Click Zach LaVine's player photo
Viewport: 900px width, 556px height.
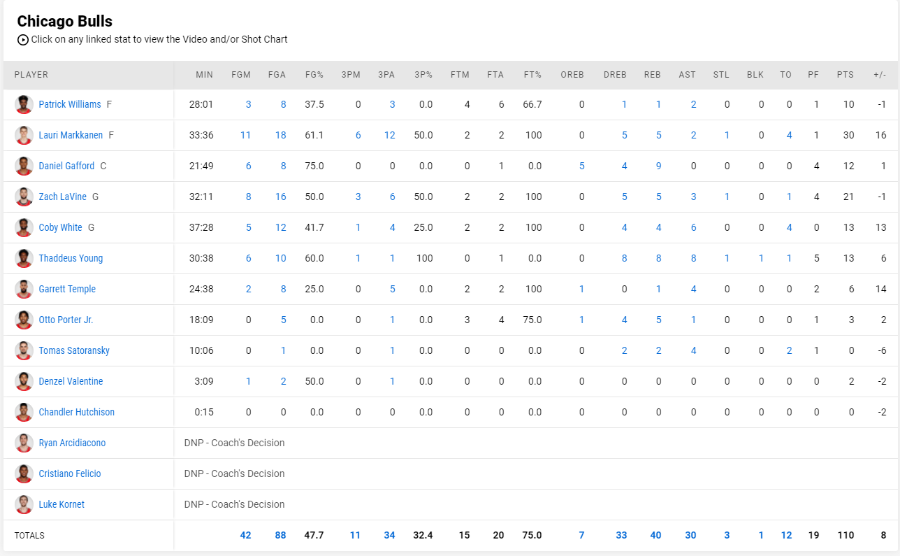click(24, 197)
